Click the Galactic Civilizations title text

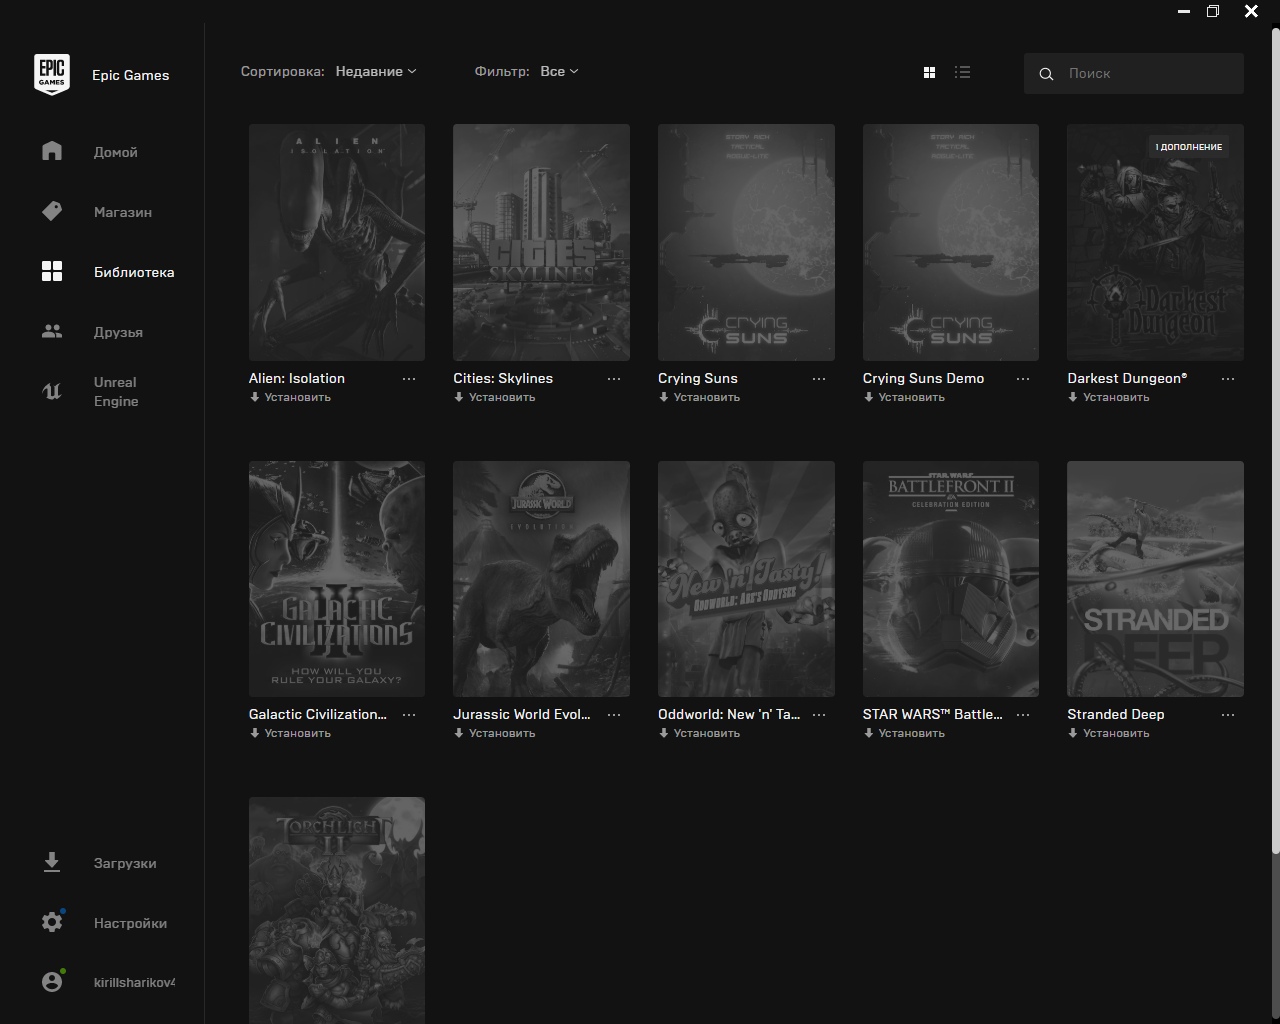[x=318, y=714]
